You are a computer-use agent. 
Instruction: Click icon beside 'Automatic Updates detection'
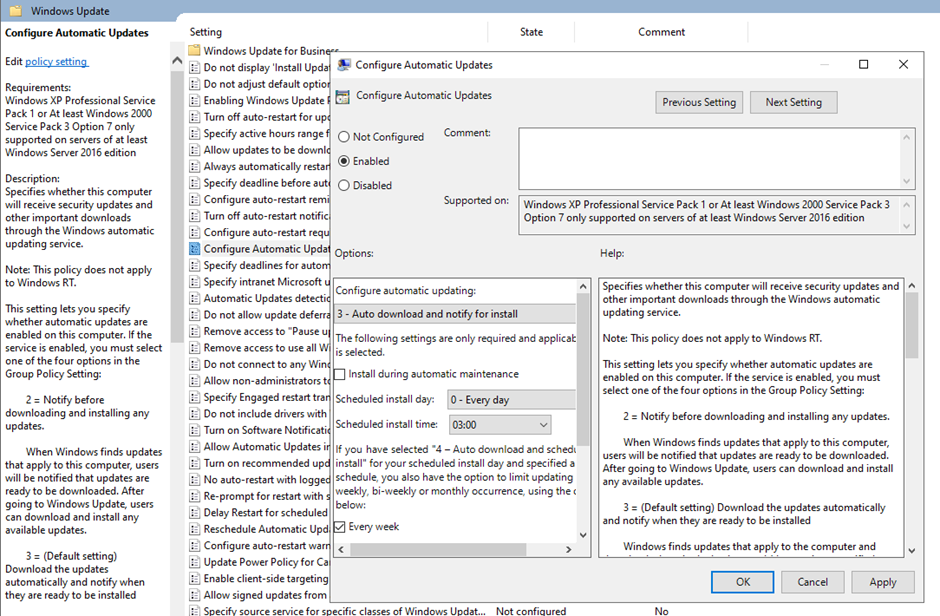194,298
